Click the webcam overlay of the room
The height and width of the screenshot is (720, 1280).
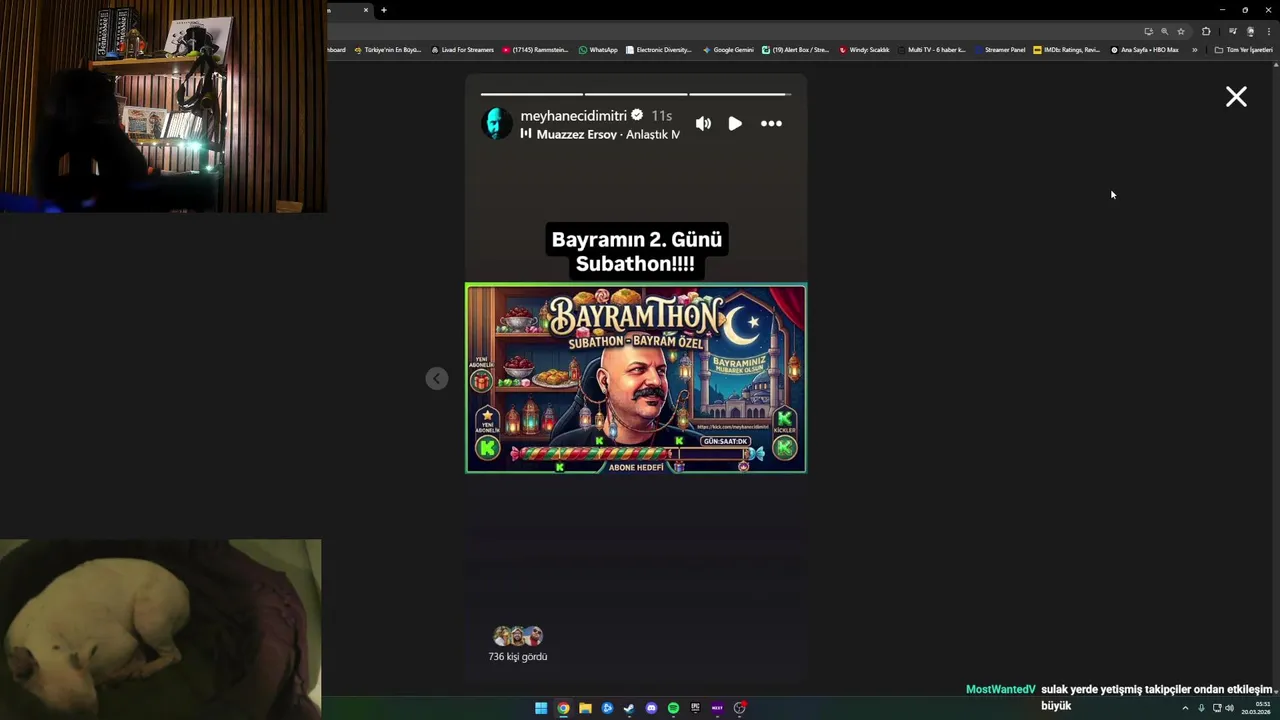[163, 106]
